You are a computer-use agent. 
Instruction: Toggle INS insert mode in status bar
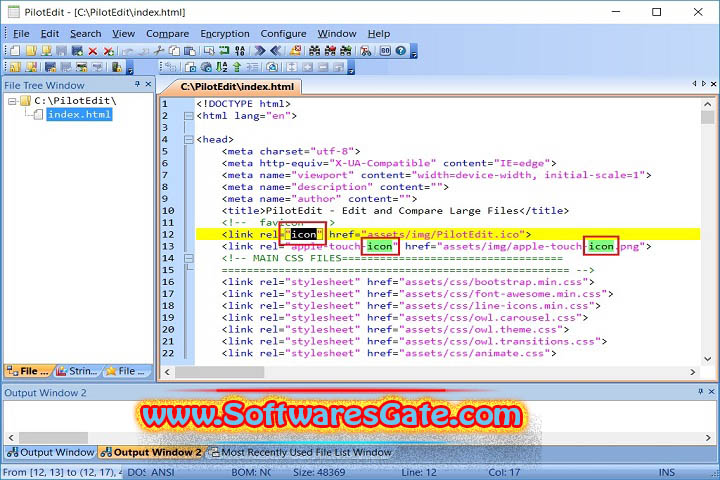(x=667, y=472)
